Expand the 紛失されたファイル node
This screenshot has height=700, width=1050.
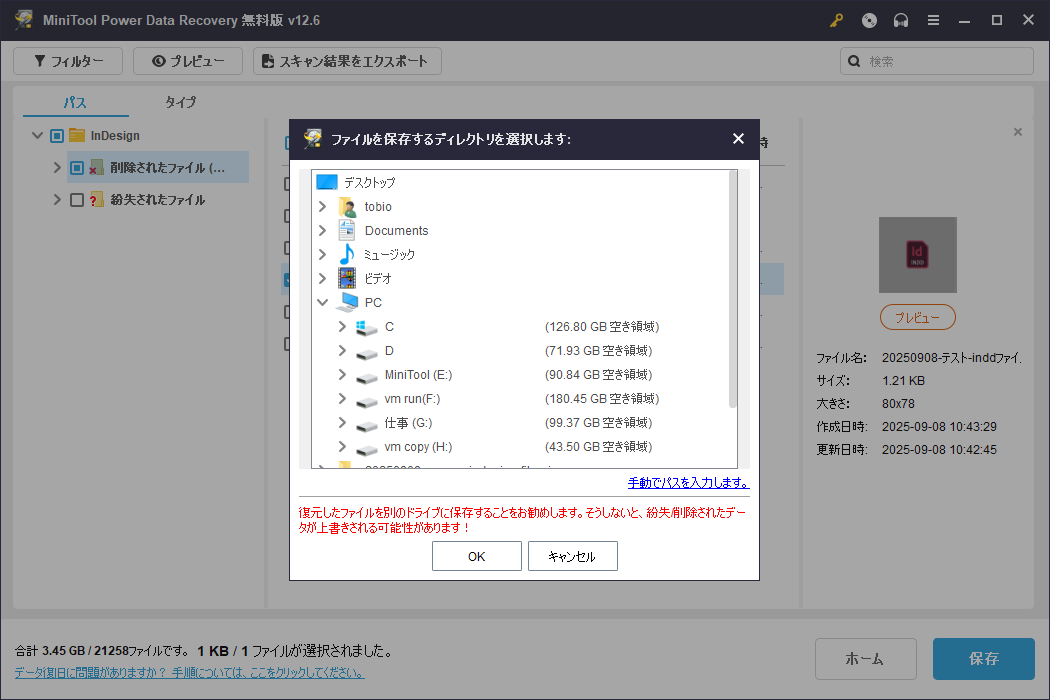click(x=57, y=200)
